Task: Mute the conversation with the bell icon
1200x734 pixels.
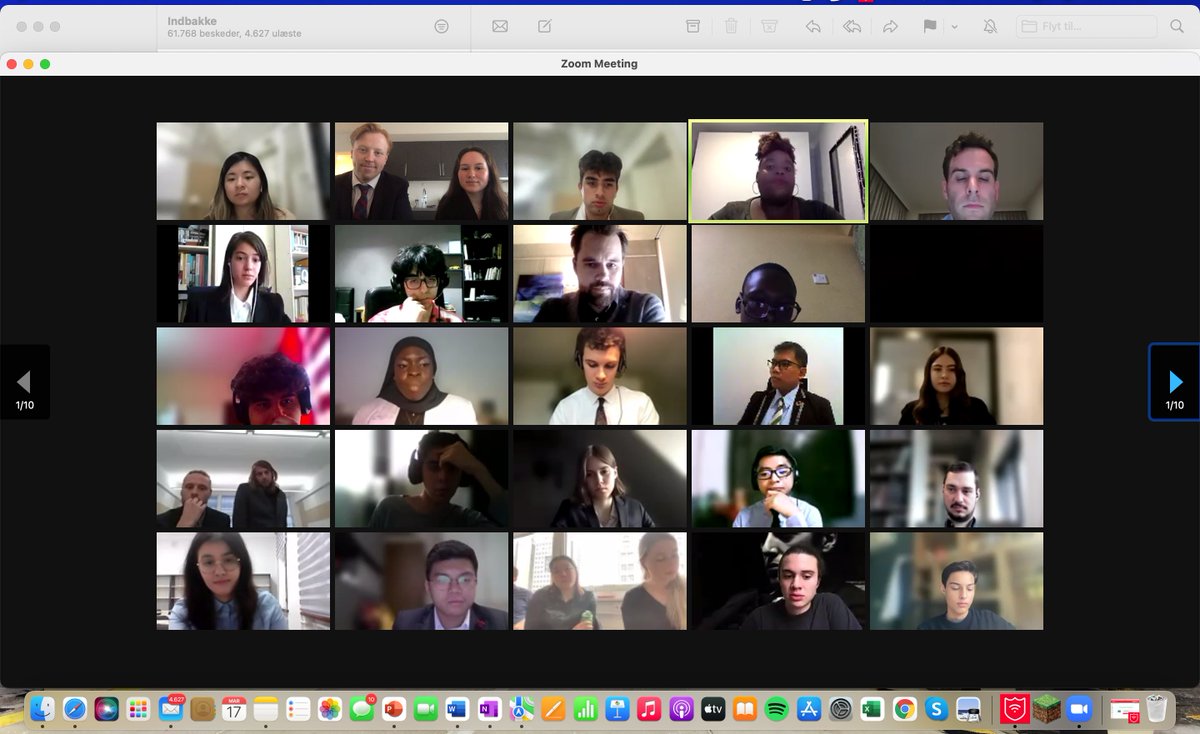Action: pos(990,26)
